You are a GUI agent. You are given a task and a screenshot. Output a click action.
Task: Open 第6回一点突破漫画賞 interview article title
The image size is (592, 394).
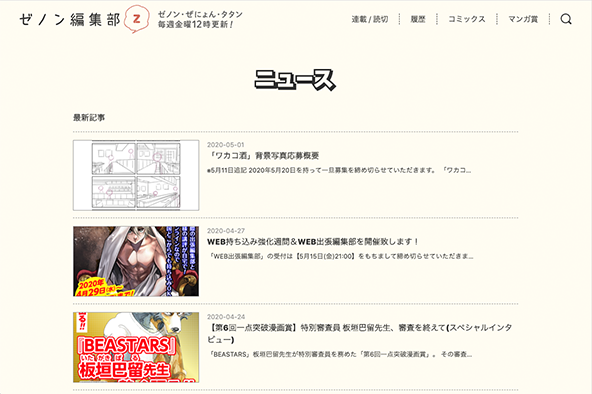click(x=359, y=334)
